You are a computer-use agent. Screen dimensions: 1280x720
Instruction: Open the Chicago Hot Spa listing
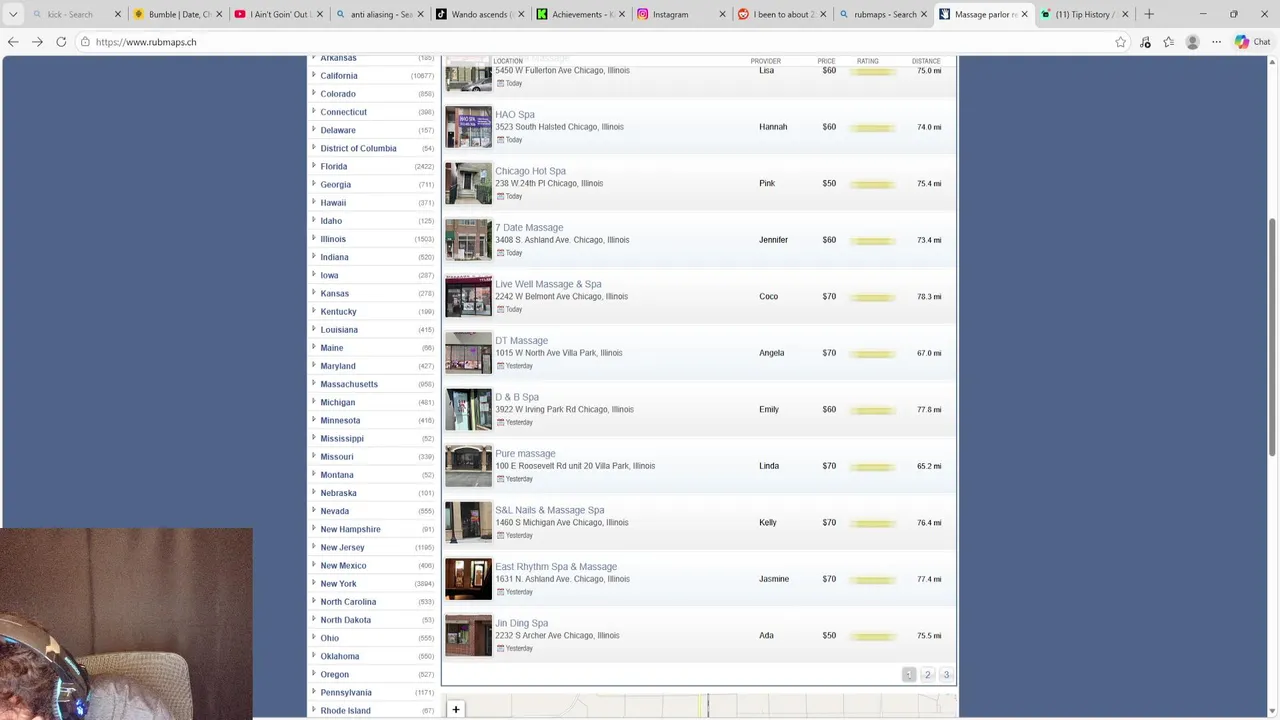tap(530, 171)
